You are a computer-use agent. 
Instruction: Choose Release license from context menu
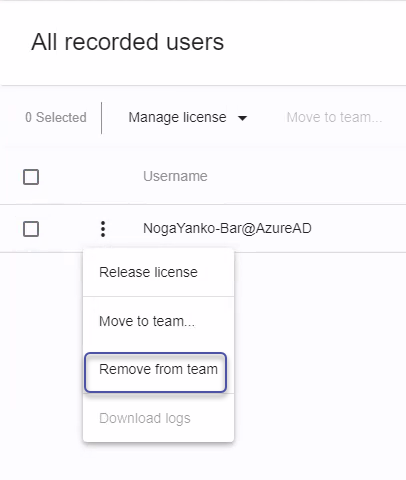tap(158, 272)
